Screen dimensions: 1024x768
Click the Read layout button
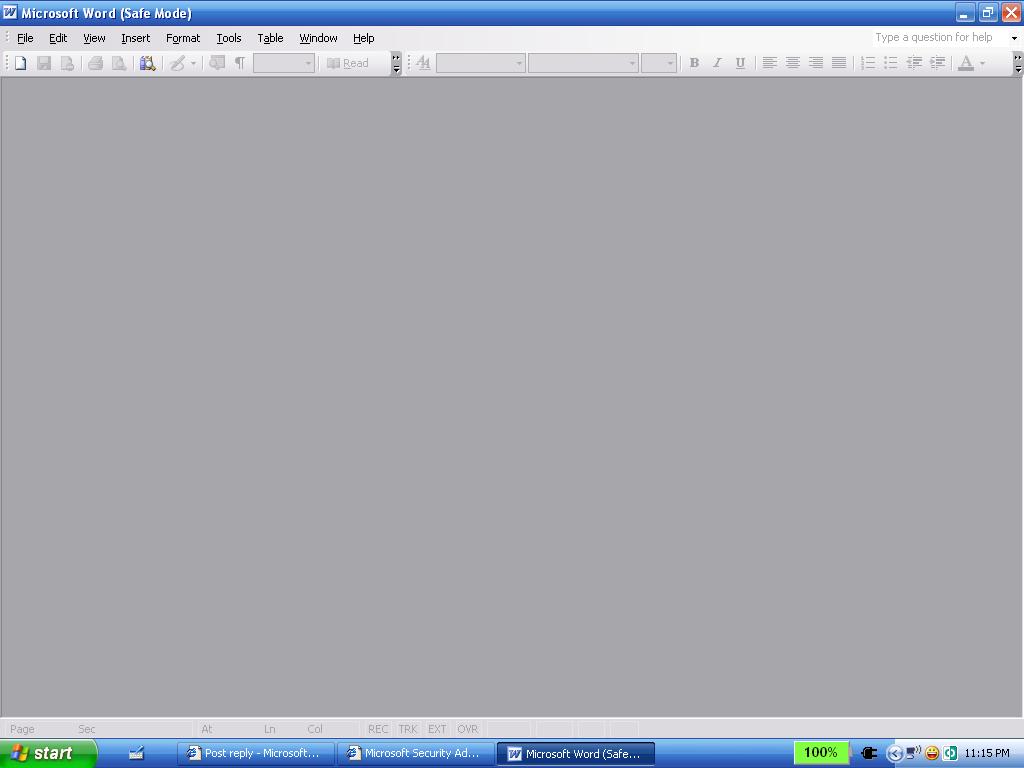[x=348, y=63]
